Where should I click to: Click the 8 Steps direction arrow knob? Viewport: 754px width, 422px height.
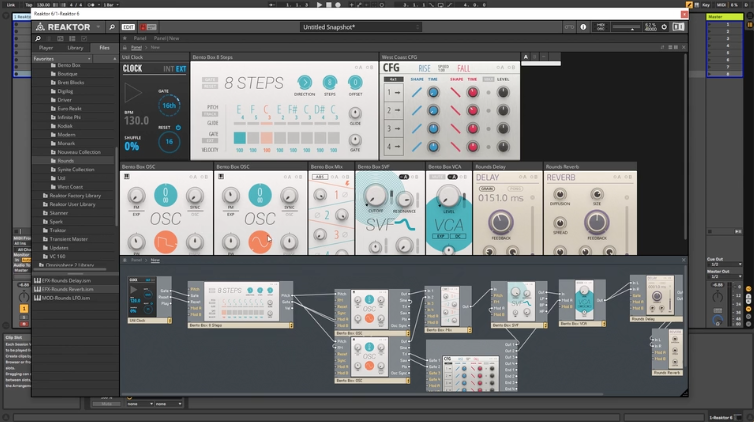tap(304, 82)
